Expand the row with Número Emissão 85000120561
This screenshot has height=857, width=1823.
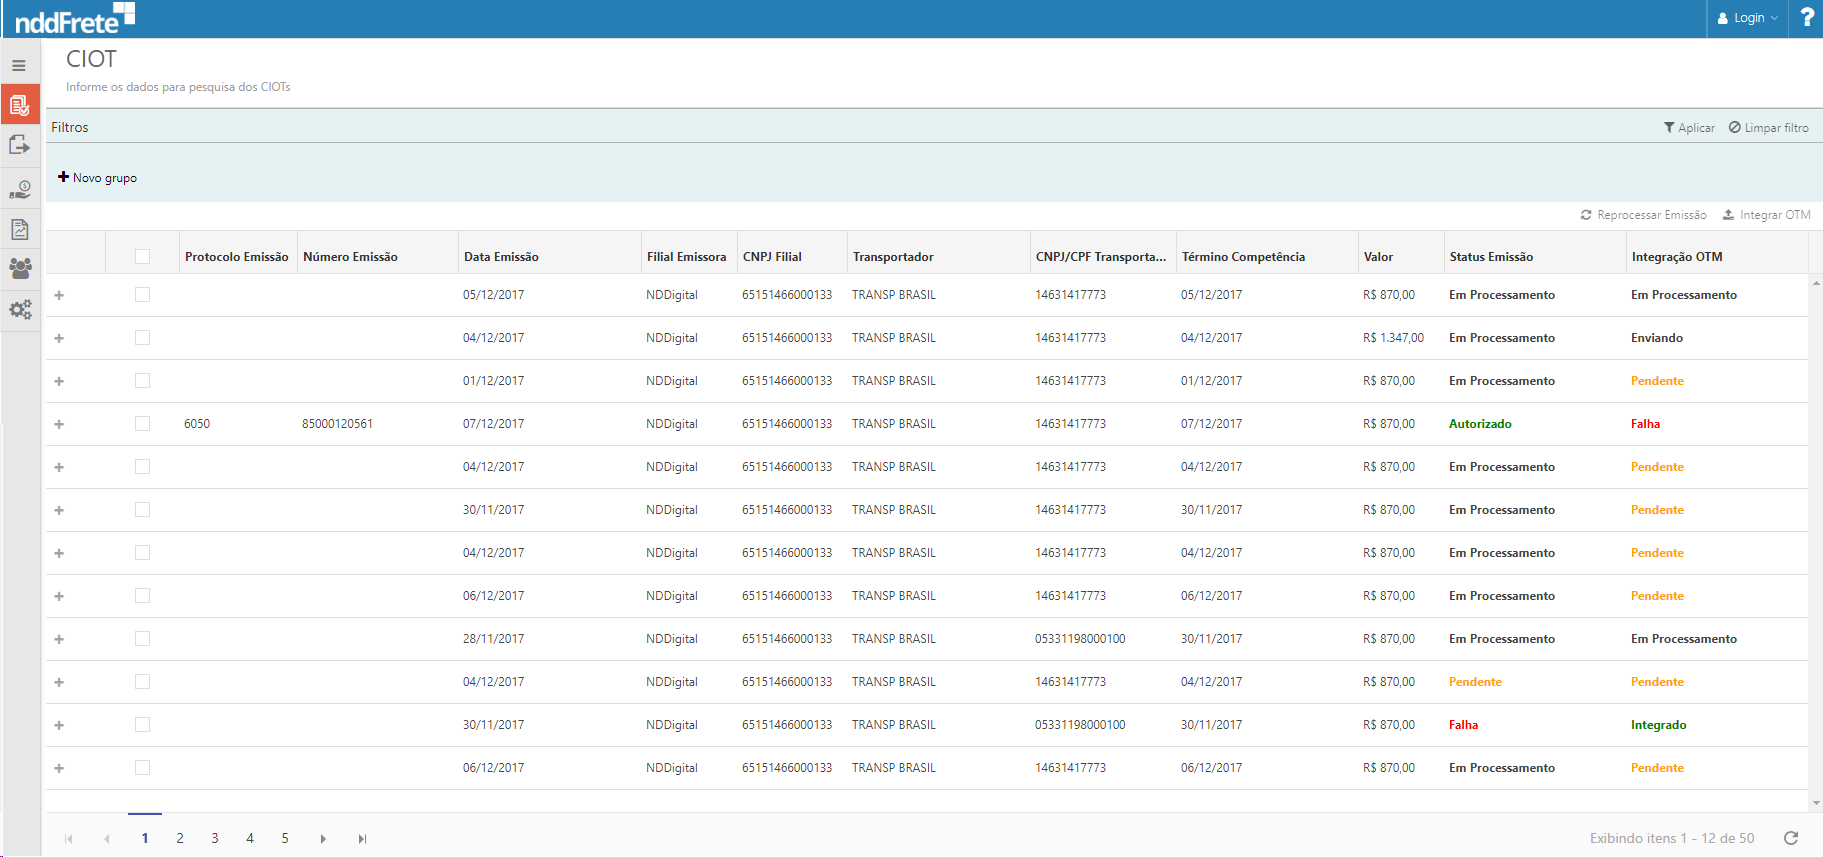point(59,424)
